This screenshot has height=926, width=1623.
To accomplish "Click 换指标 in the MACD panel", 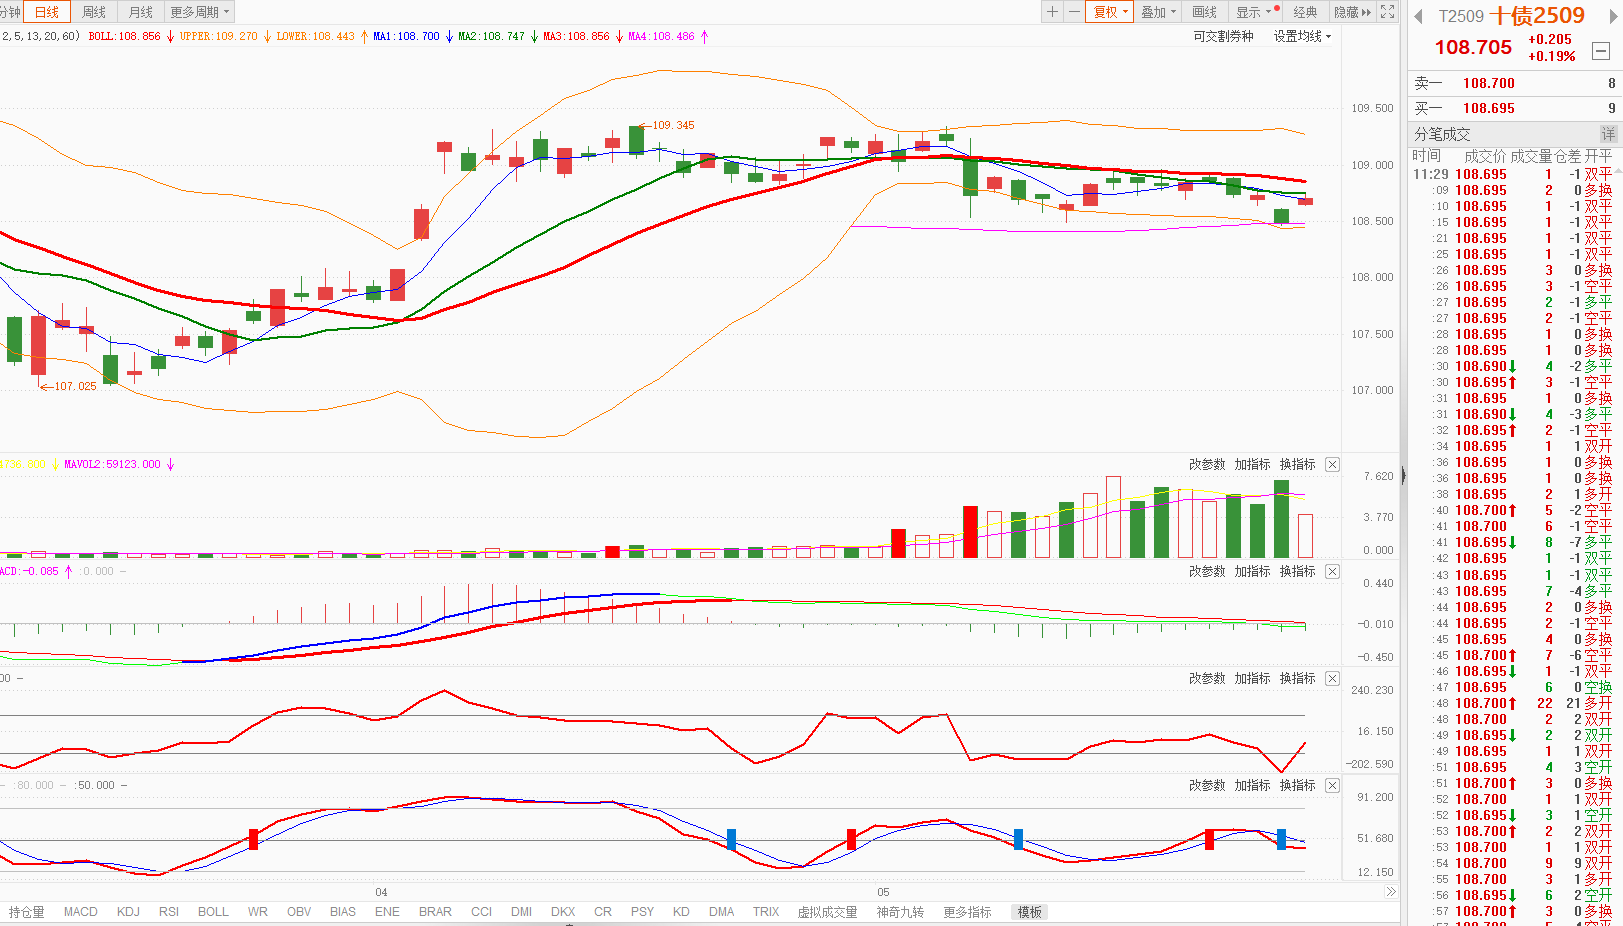I will click(1297, 571).
